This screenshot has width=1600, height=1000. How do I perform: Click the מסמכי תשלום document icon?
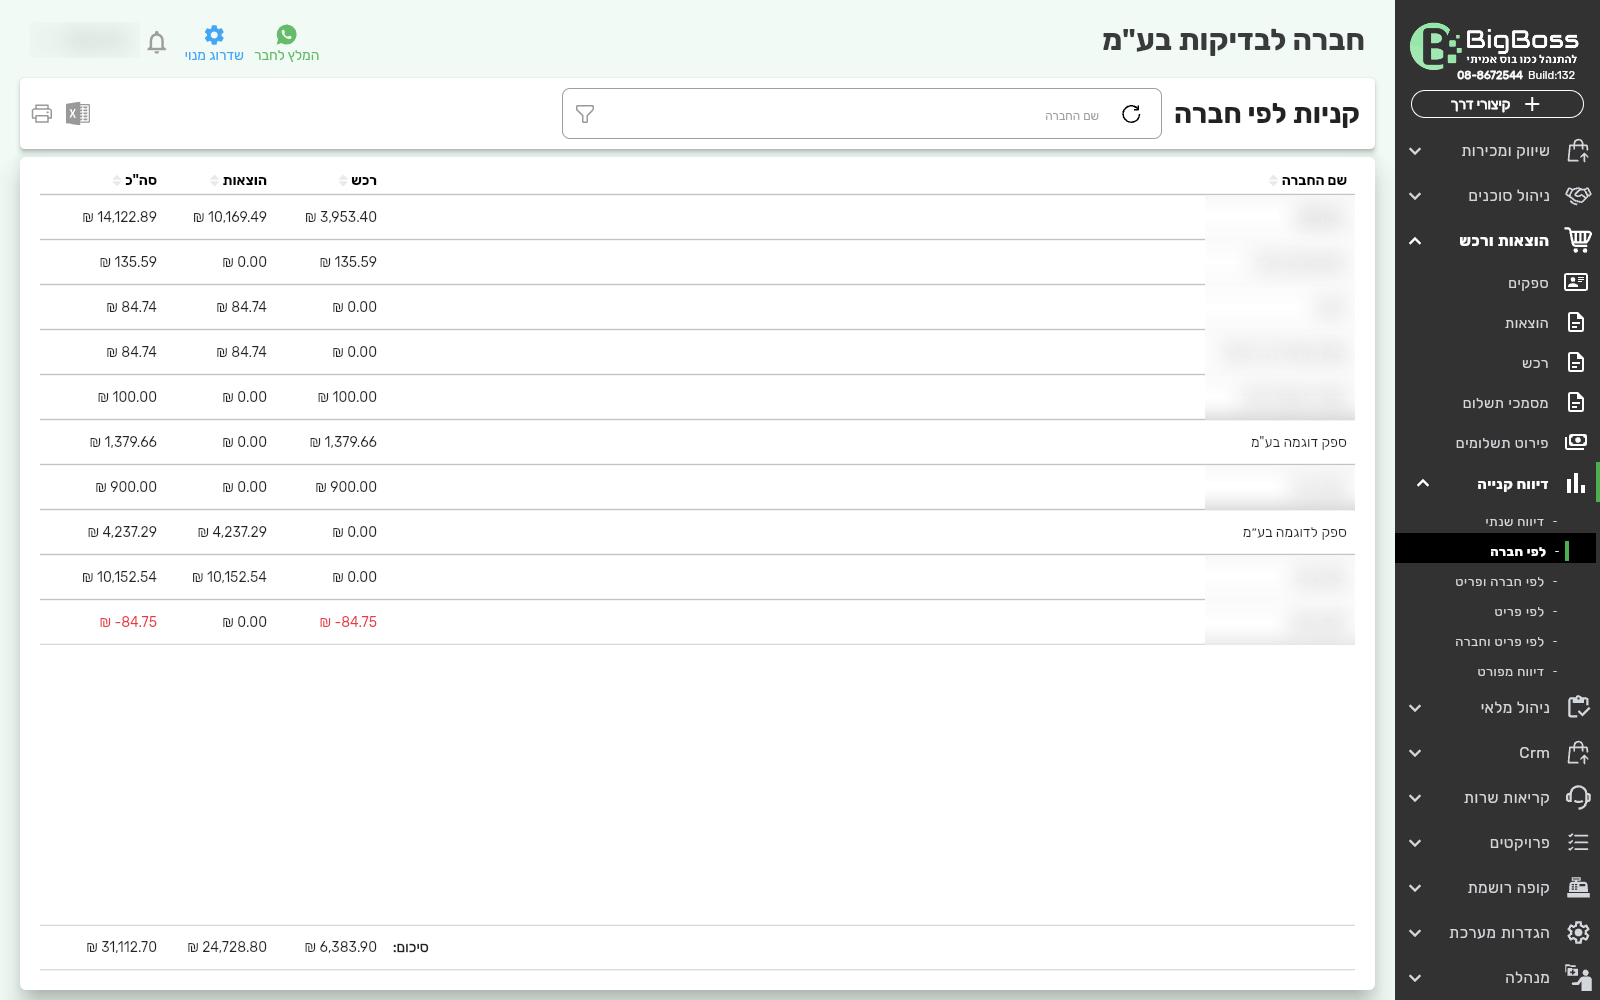(x=1576, y=402)
